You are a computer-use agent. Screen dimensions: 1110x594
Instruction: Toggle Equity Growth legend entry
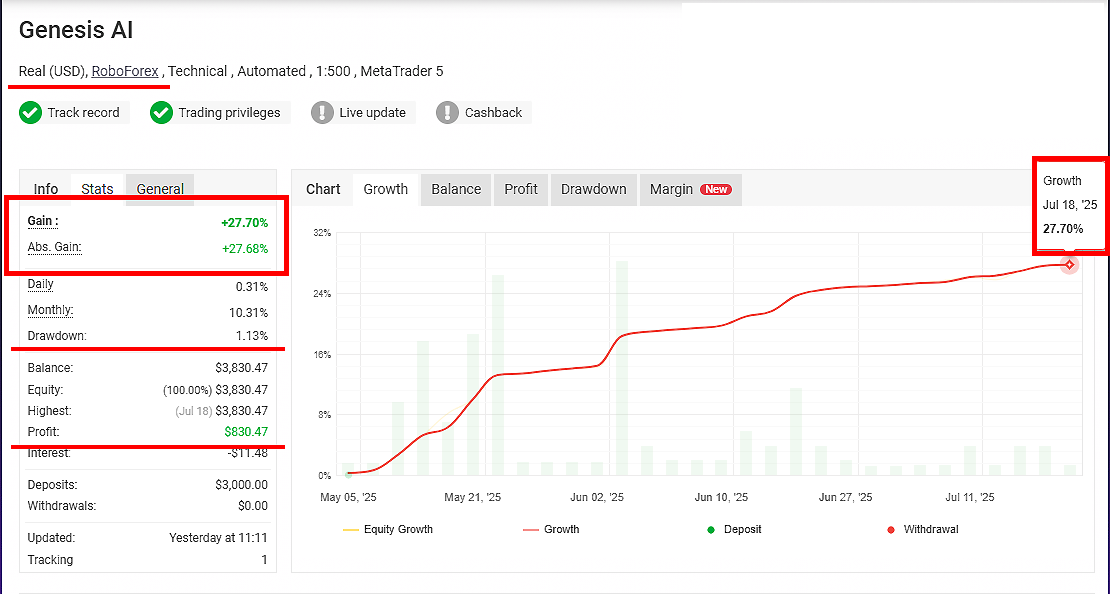pyautogui.click(x=387, y=529)
